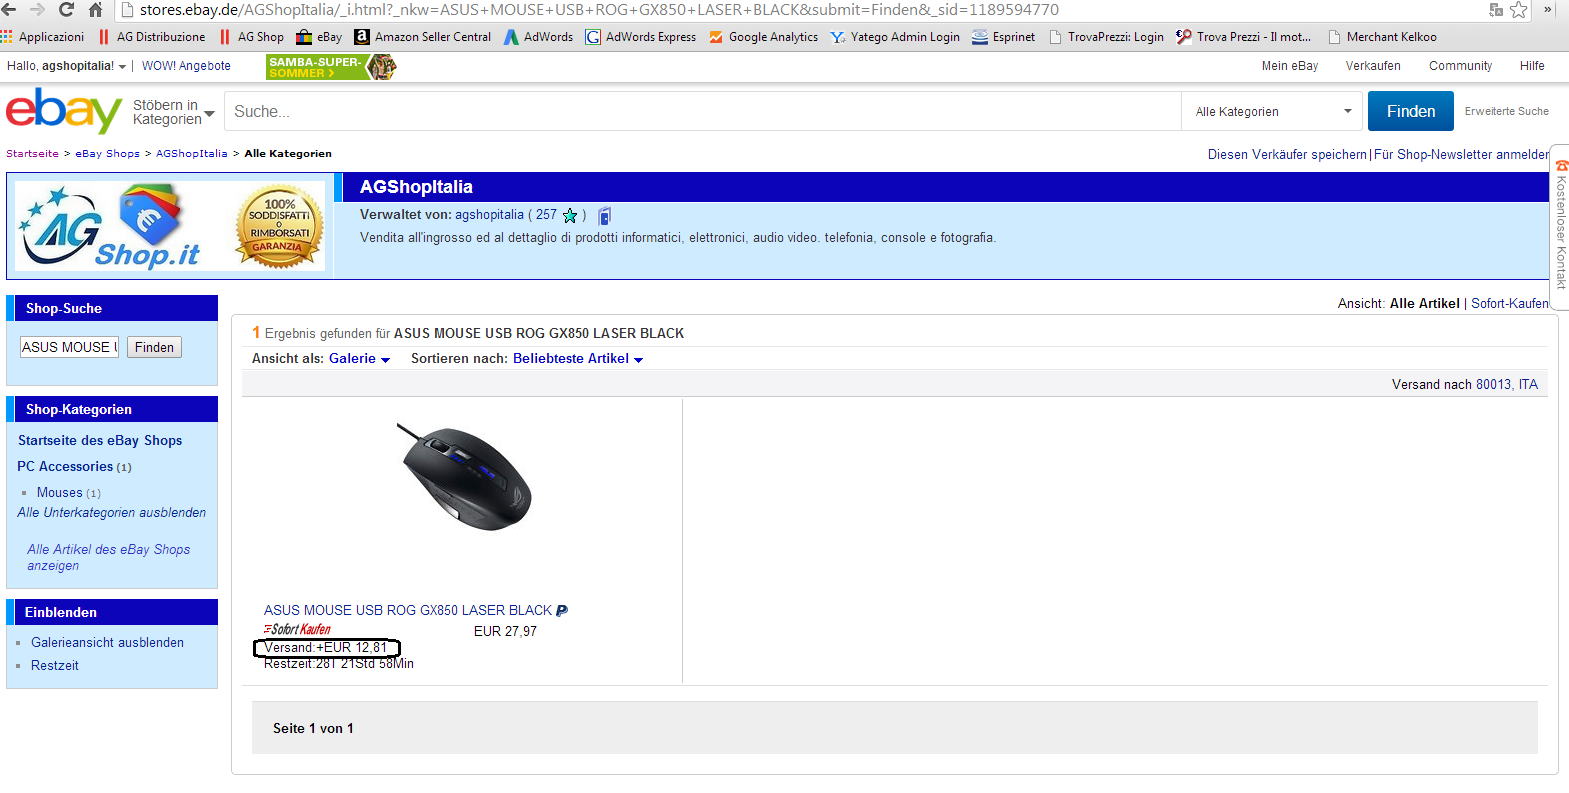The width and height of the screenshot is (1569, 793).
Task: Open the Alle Kategorien dropdown
Action: (x=1273, y=111)
